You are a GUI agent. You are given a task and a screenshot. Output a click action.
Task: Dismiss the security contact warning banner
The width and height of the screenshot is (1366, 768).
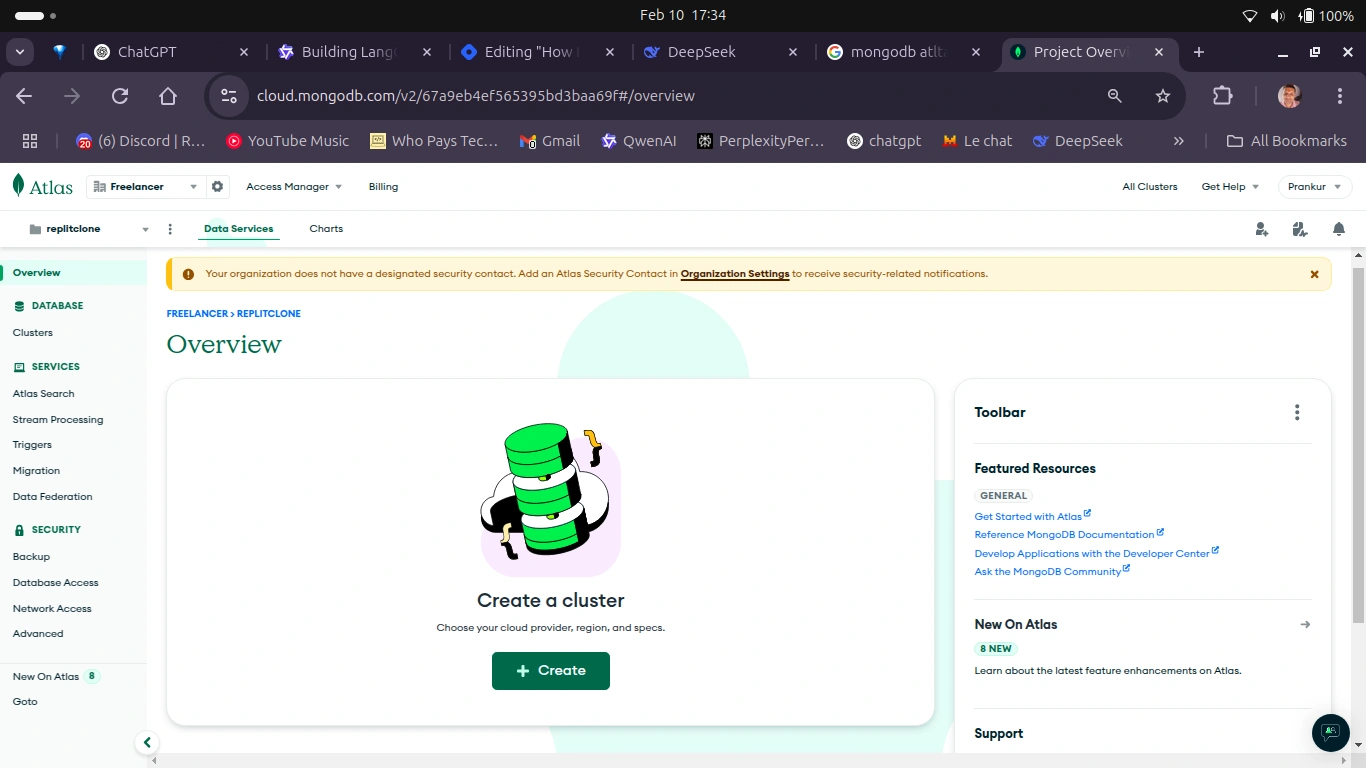1314,274
